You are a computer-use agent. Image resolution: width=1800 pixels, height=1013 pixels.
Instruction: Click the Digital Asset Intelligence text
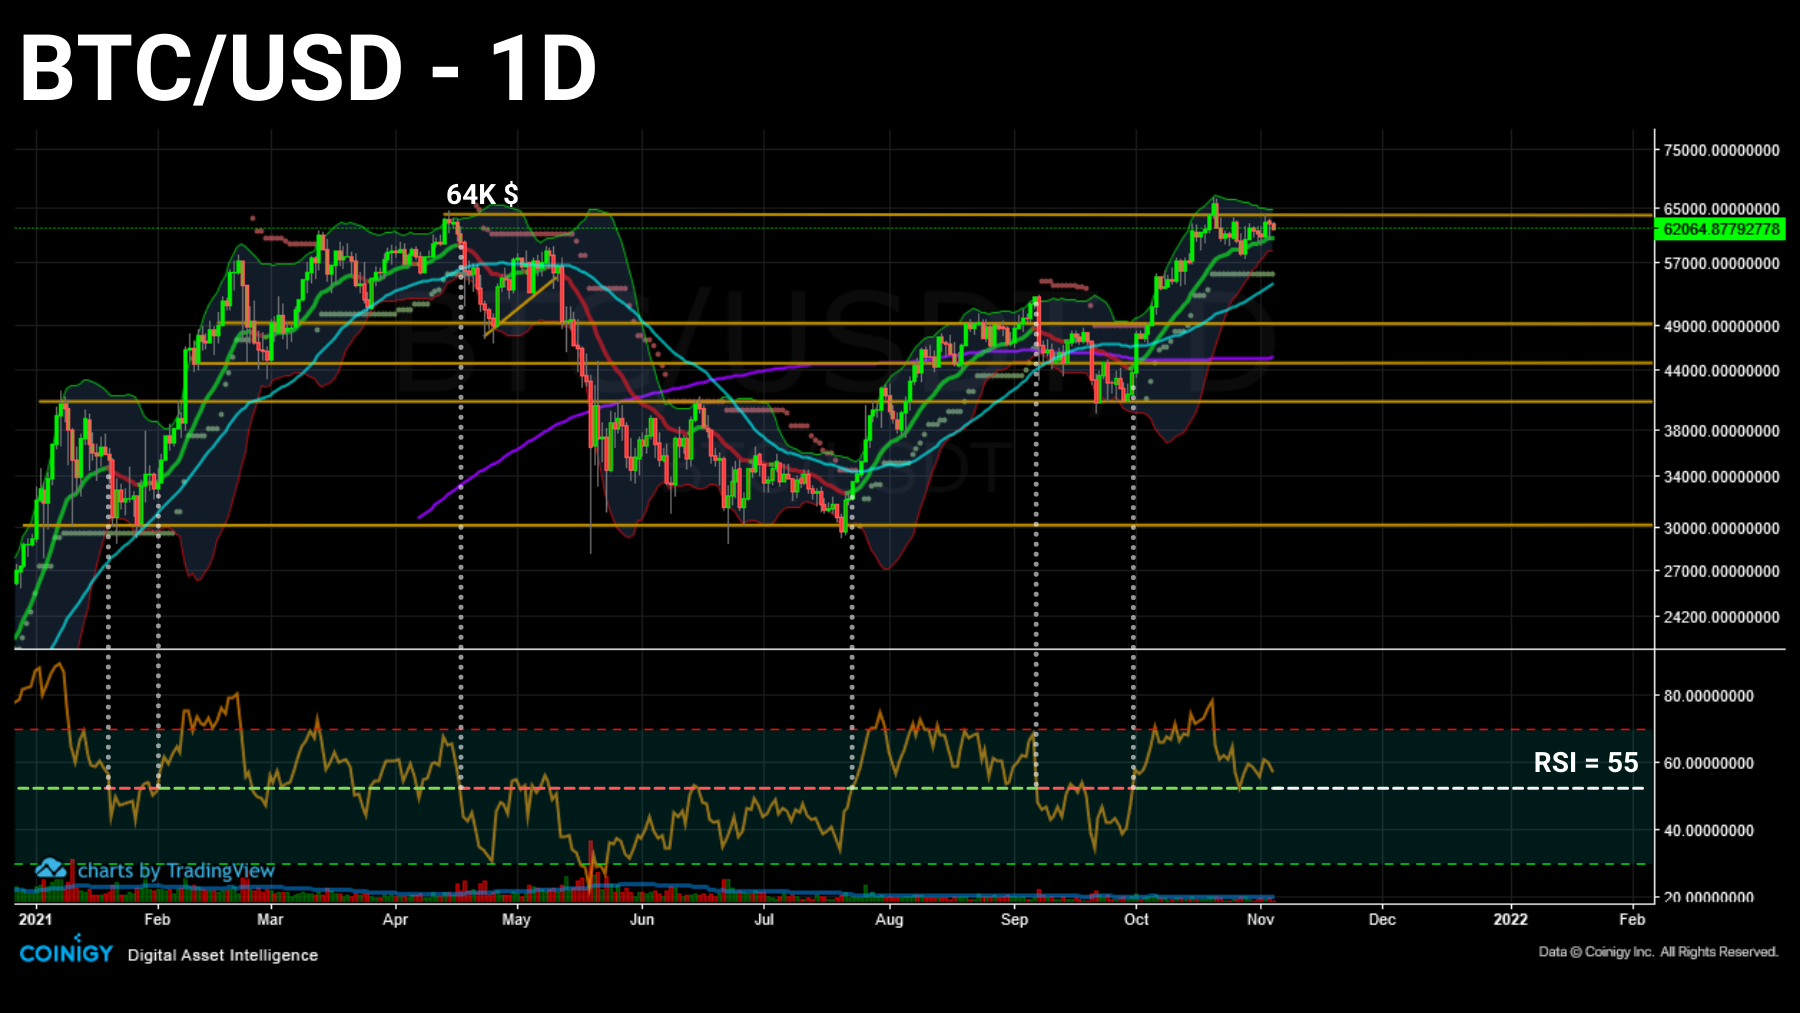point(222,956)
